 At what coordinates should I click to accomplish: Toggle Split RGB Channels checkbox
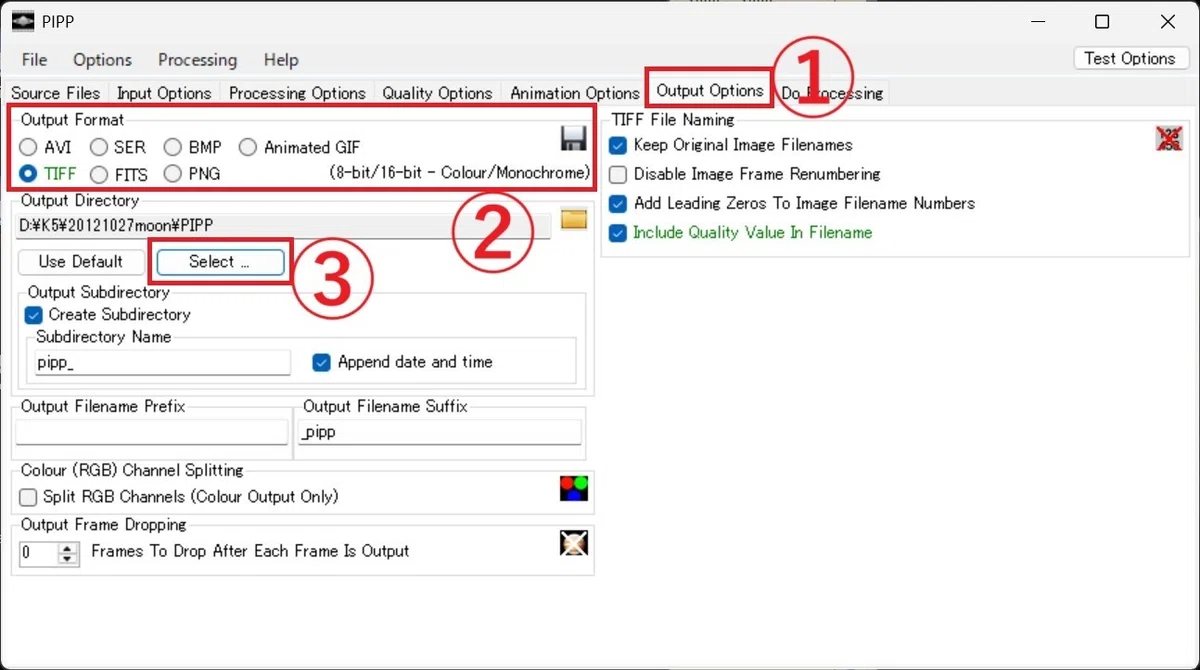(x=28, y=497)
